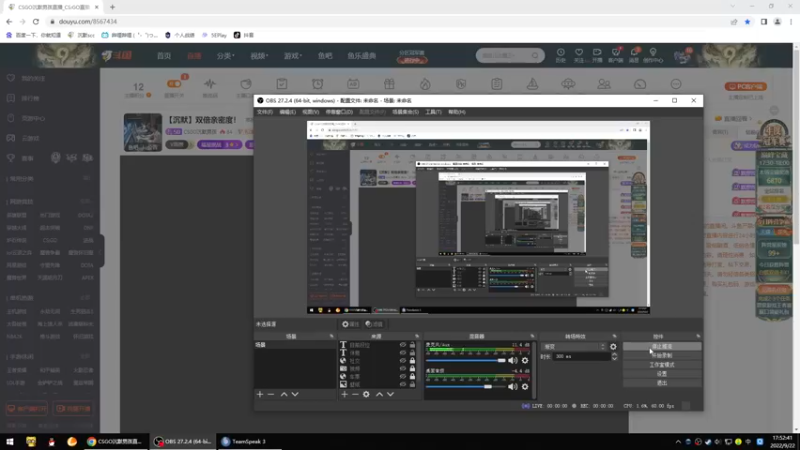The width and height of the screenshot is (800, 450).
Task: Open OBS Docks menu
Action: 339,112
